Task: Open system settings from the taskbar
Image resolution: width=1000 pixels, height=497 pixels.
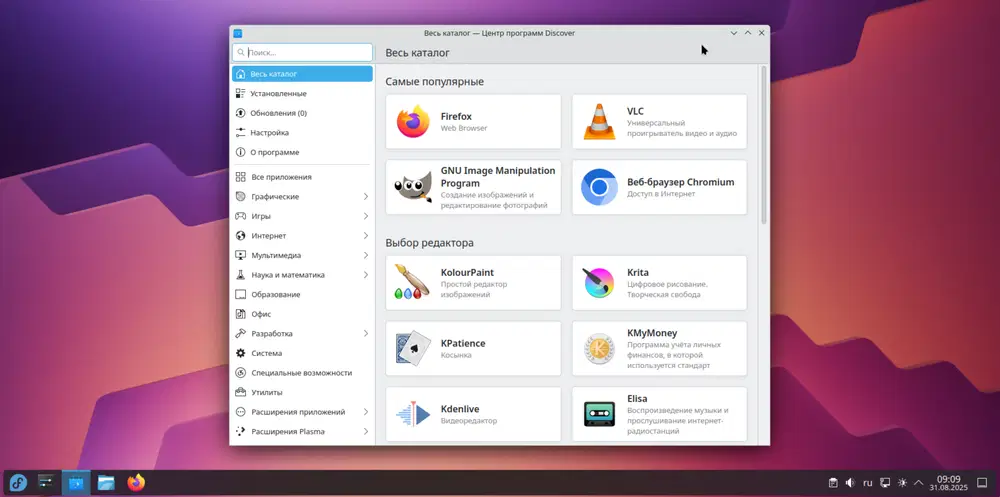Action: 45,482
